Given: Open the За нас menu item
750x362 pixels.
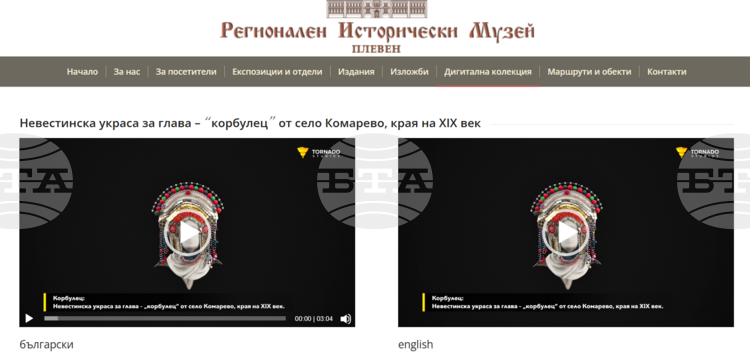Looking at the screenshot, I should 127,72.
